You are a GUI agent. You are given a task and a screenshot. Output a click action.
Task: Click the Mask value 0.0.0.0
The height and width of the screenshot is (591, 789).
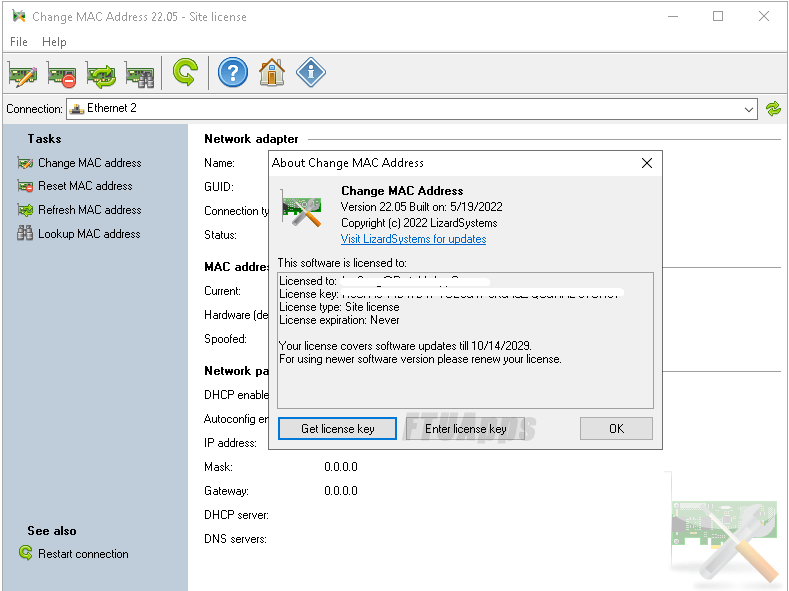(x=341, y=467)
